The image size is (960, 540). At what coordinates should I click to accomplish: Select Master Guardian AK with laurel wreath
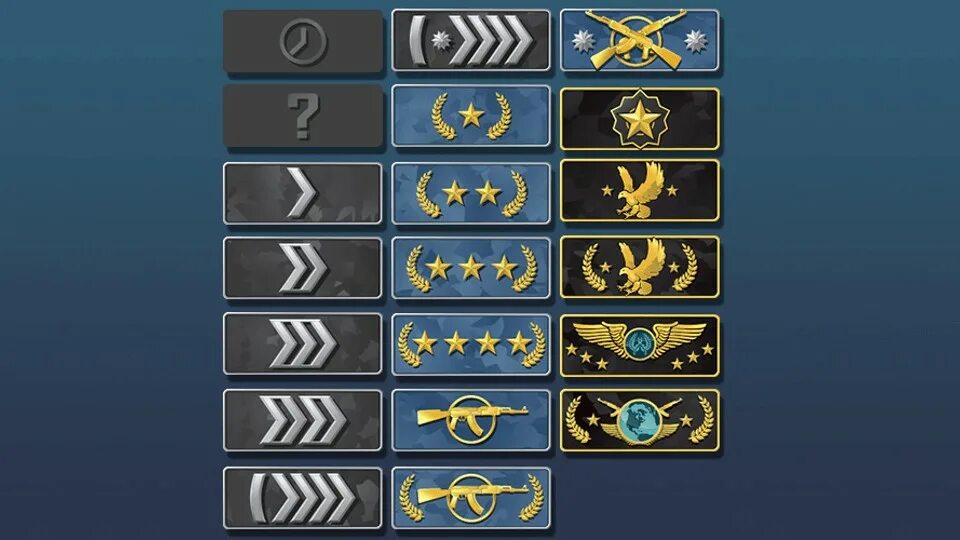[471, 498]
